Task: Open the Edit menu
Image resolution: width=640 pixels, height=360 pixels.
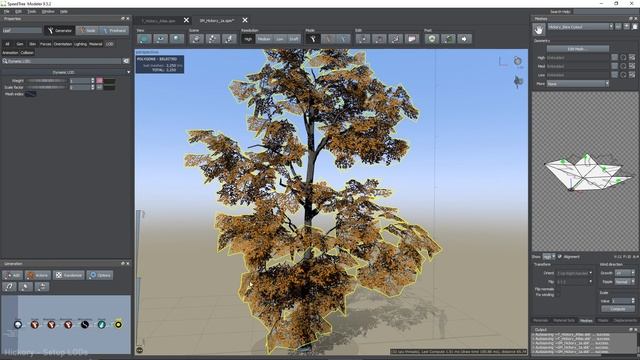Action: tap(18, 11)
